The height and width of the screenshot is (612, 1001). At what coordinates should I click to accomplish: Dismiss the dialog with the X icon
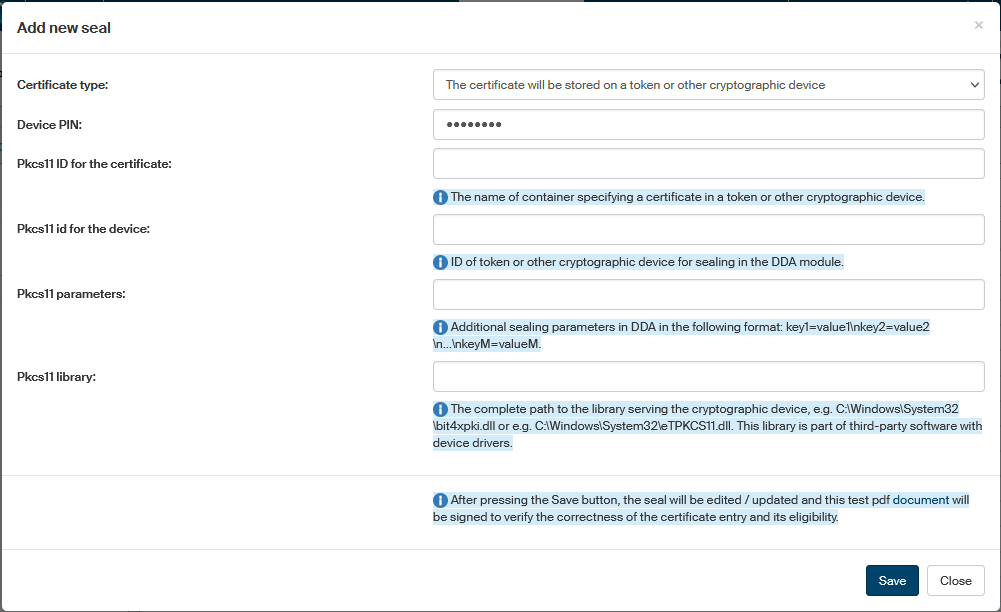[978, 26]
